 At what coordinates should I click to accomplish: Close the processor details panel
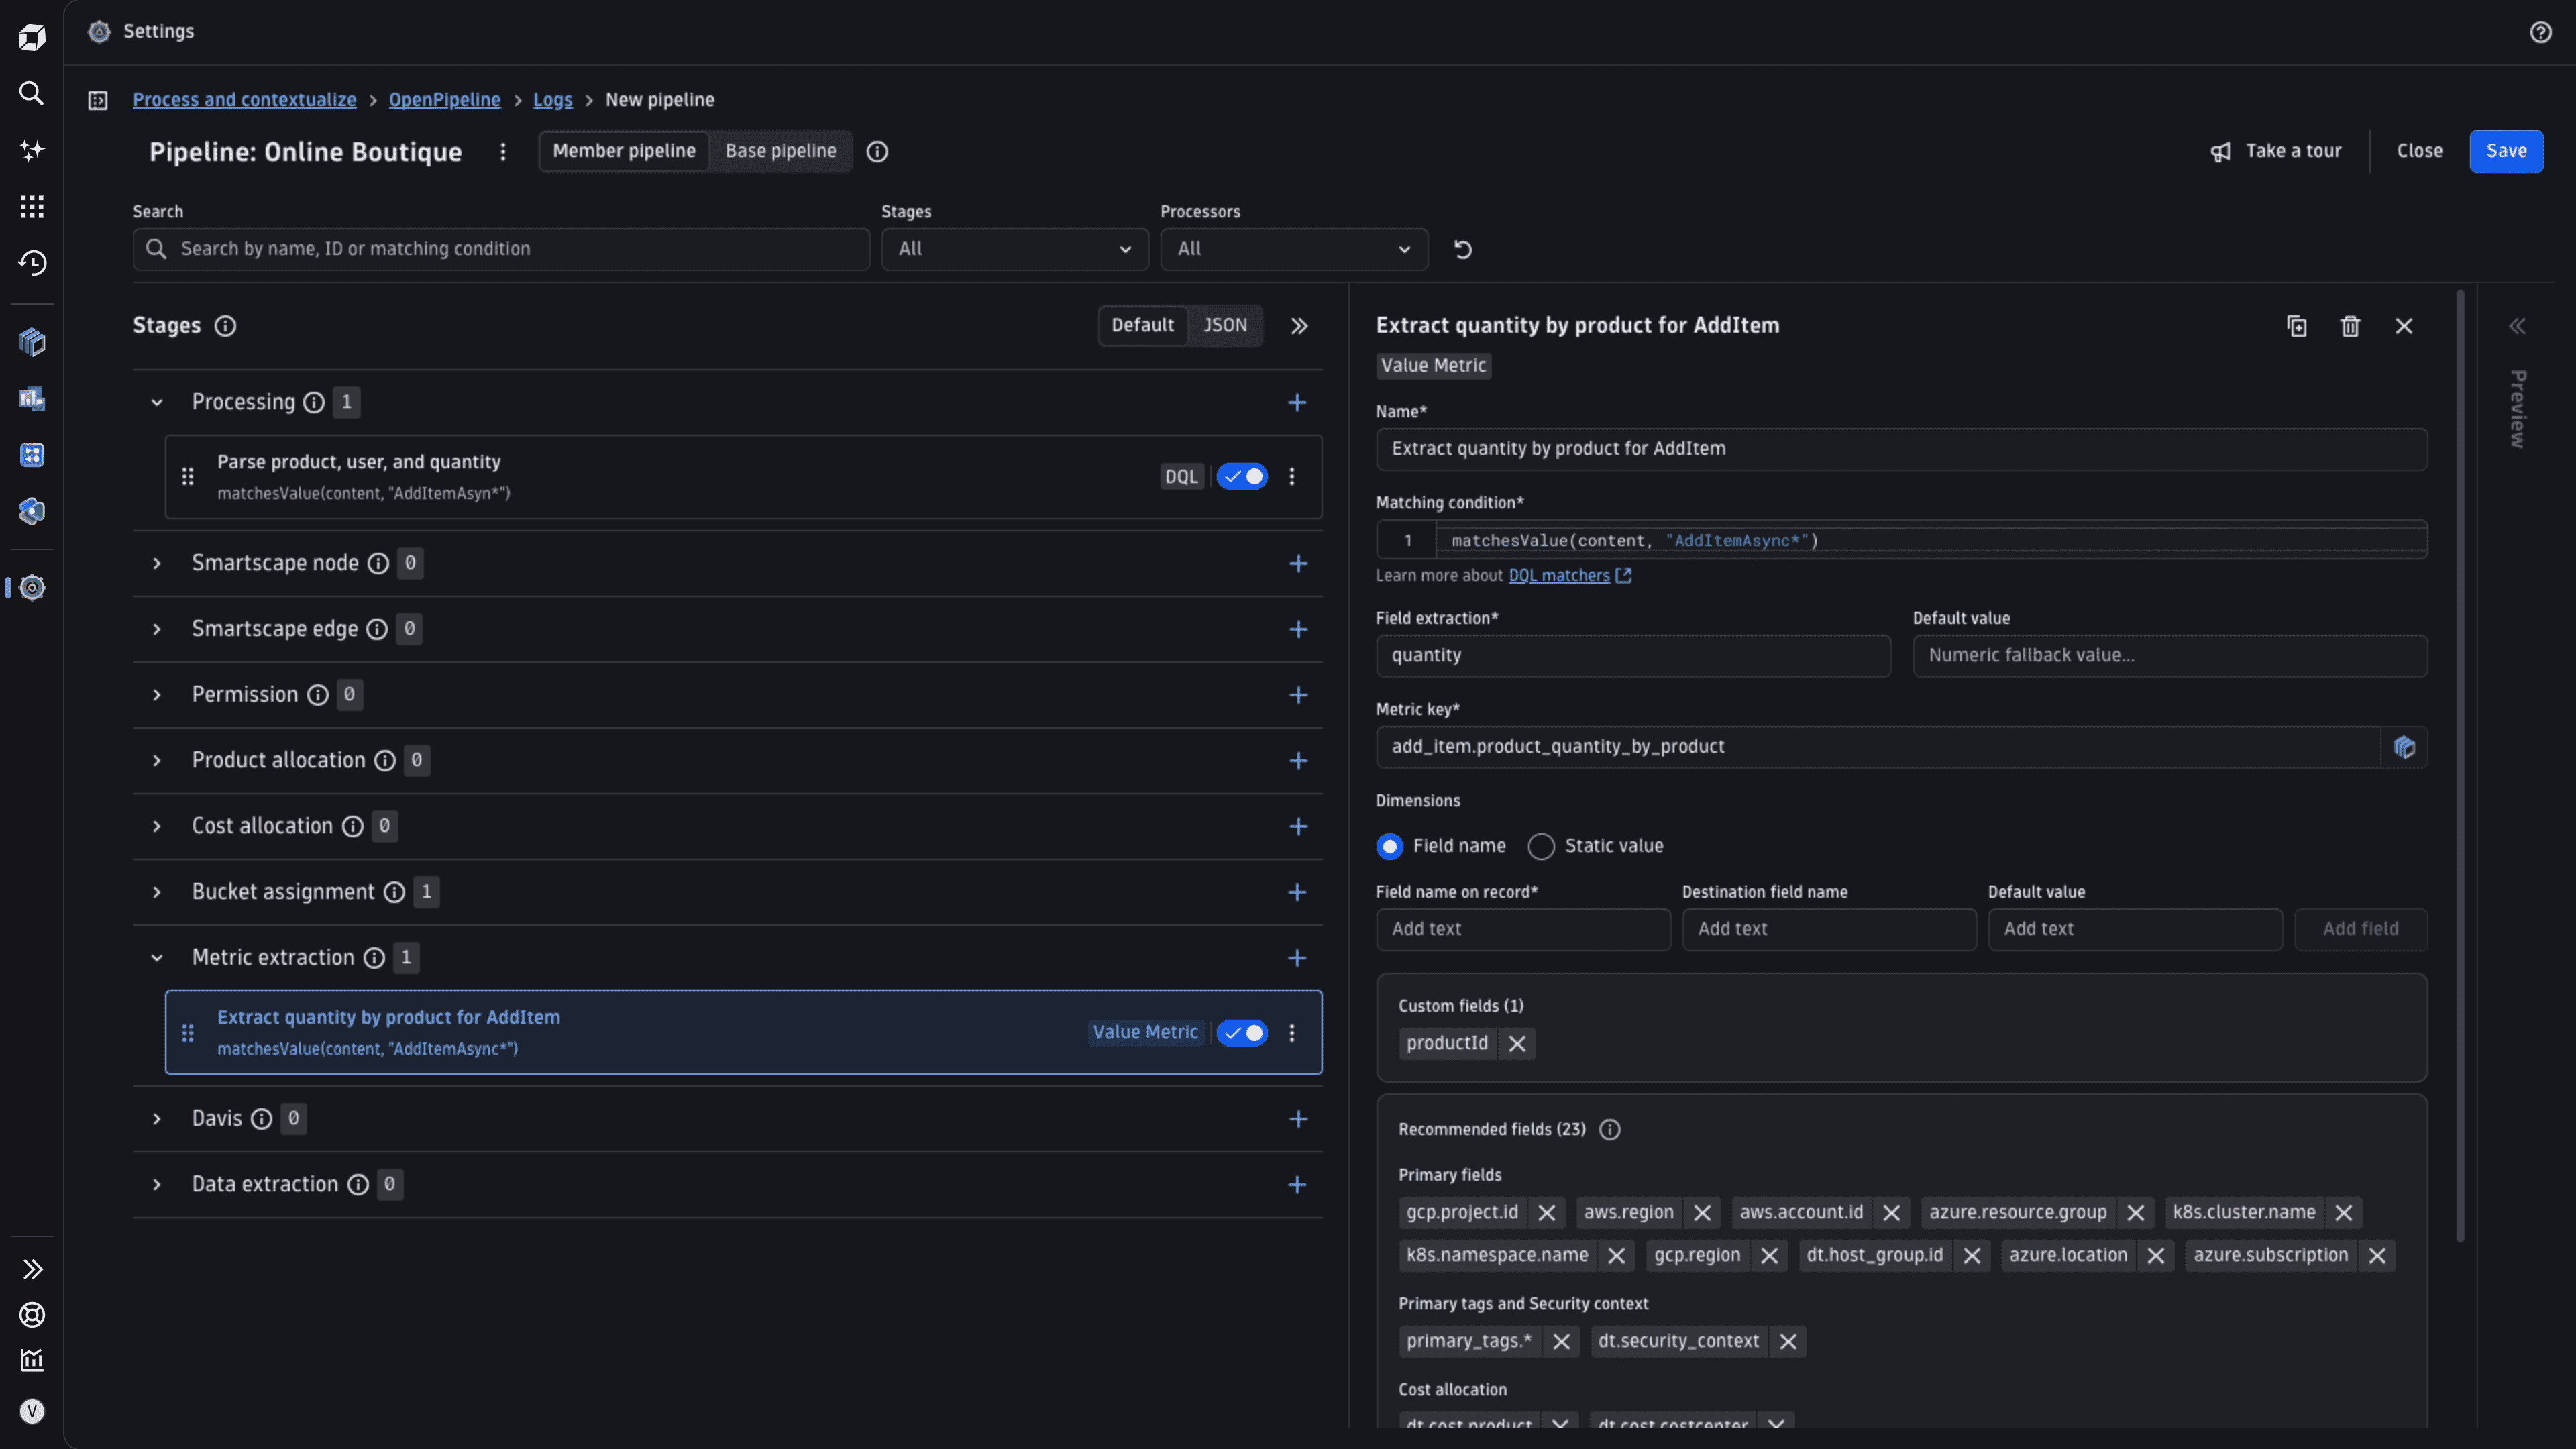pyautogui.click(x=2404, y=326)
